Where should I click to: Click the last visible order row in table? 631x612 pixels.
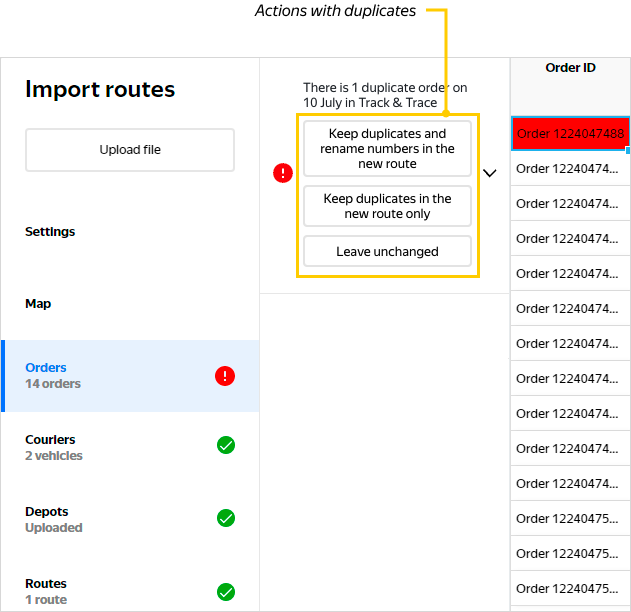[569, 588]
